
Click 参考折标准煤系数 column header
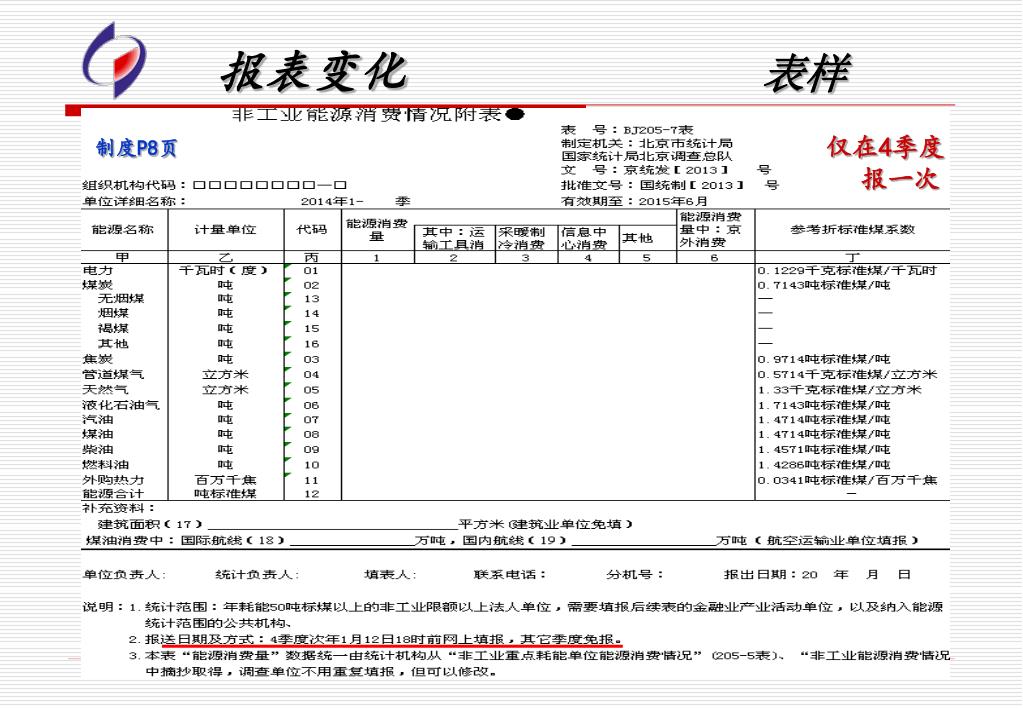coord(853,230)
